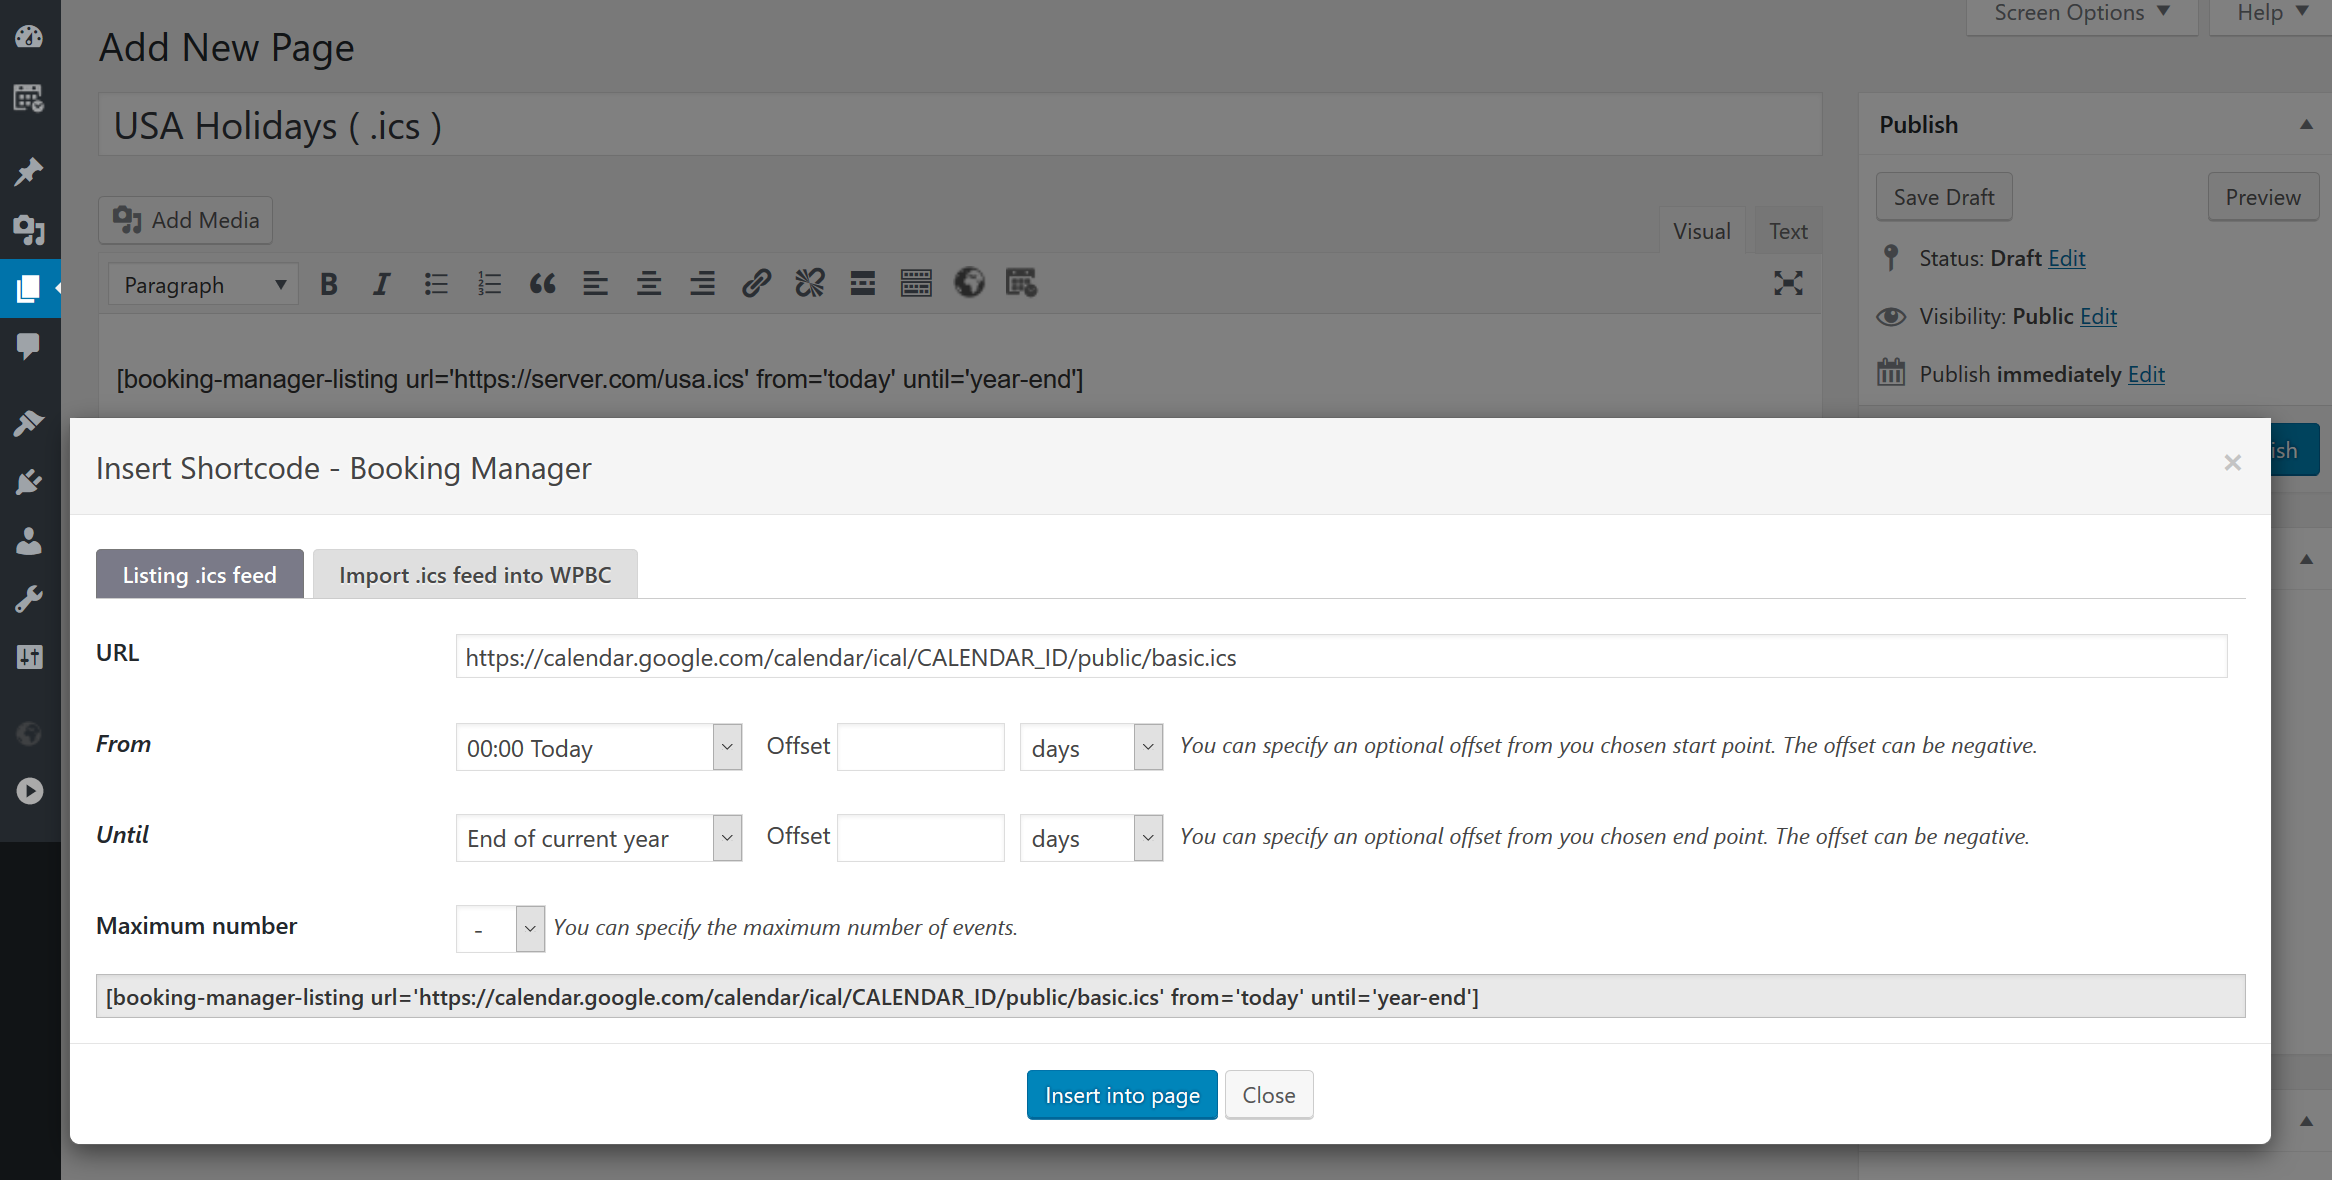Viewport: 2332px width, 1180px height.
Task: Click the page title field 'USA Holidays'
Action: tap(960, 125)
